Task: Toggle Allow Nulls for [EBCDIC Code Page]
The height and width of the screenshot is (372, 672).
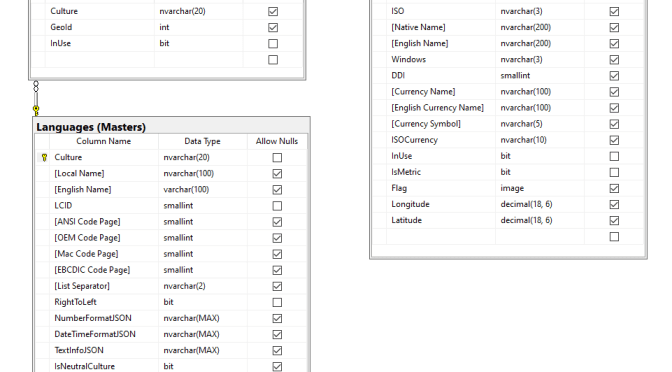Action: click(x=277, y=270)
